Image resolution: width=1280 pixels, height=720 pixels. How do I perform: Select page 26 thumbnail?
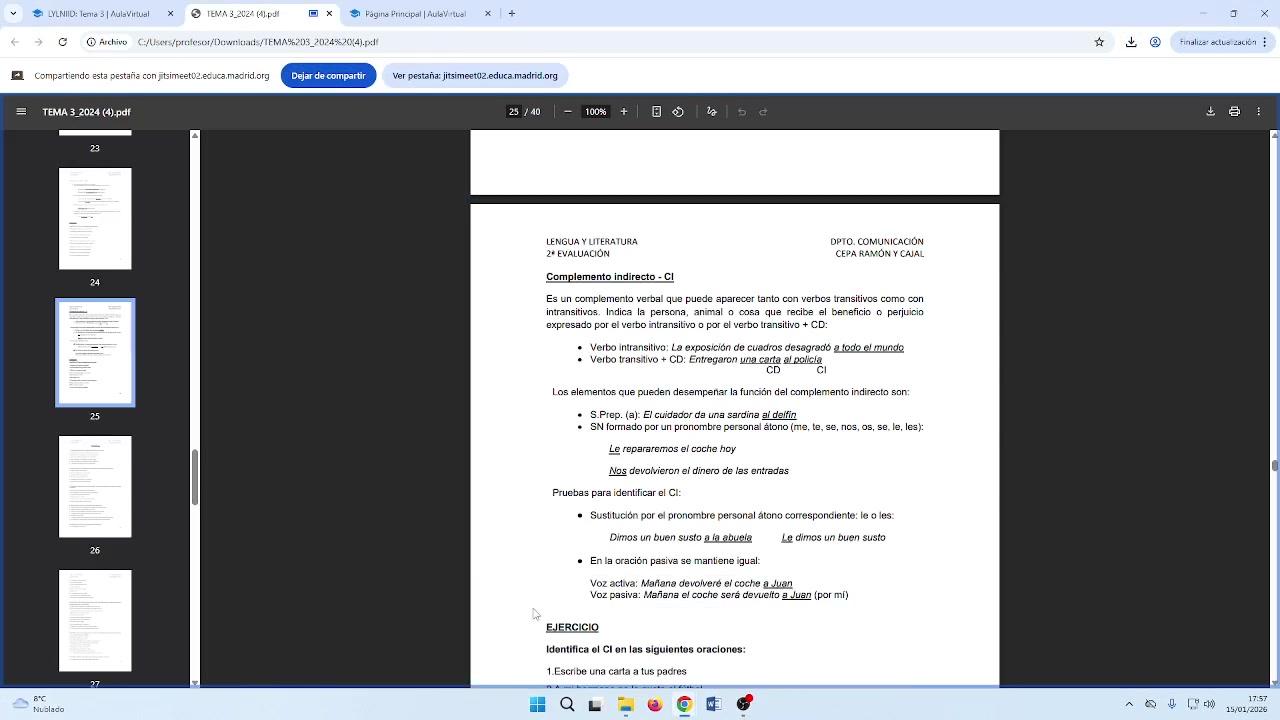(95, 487)
